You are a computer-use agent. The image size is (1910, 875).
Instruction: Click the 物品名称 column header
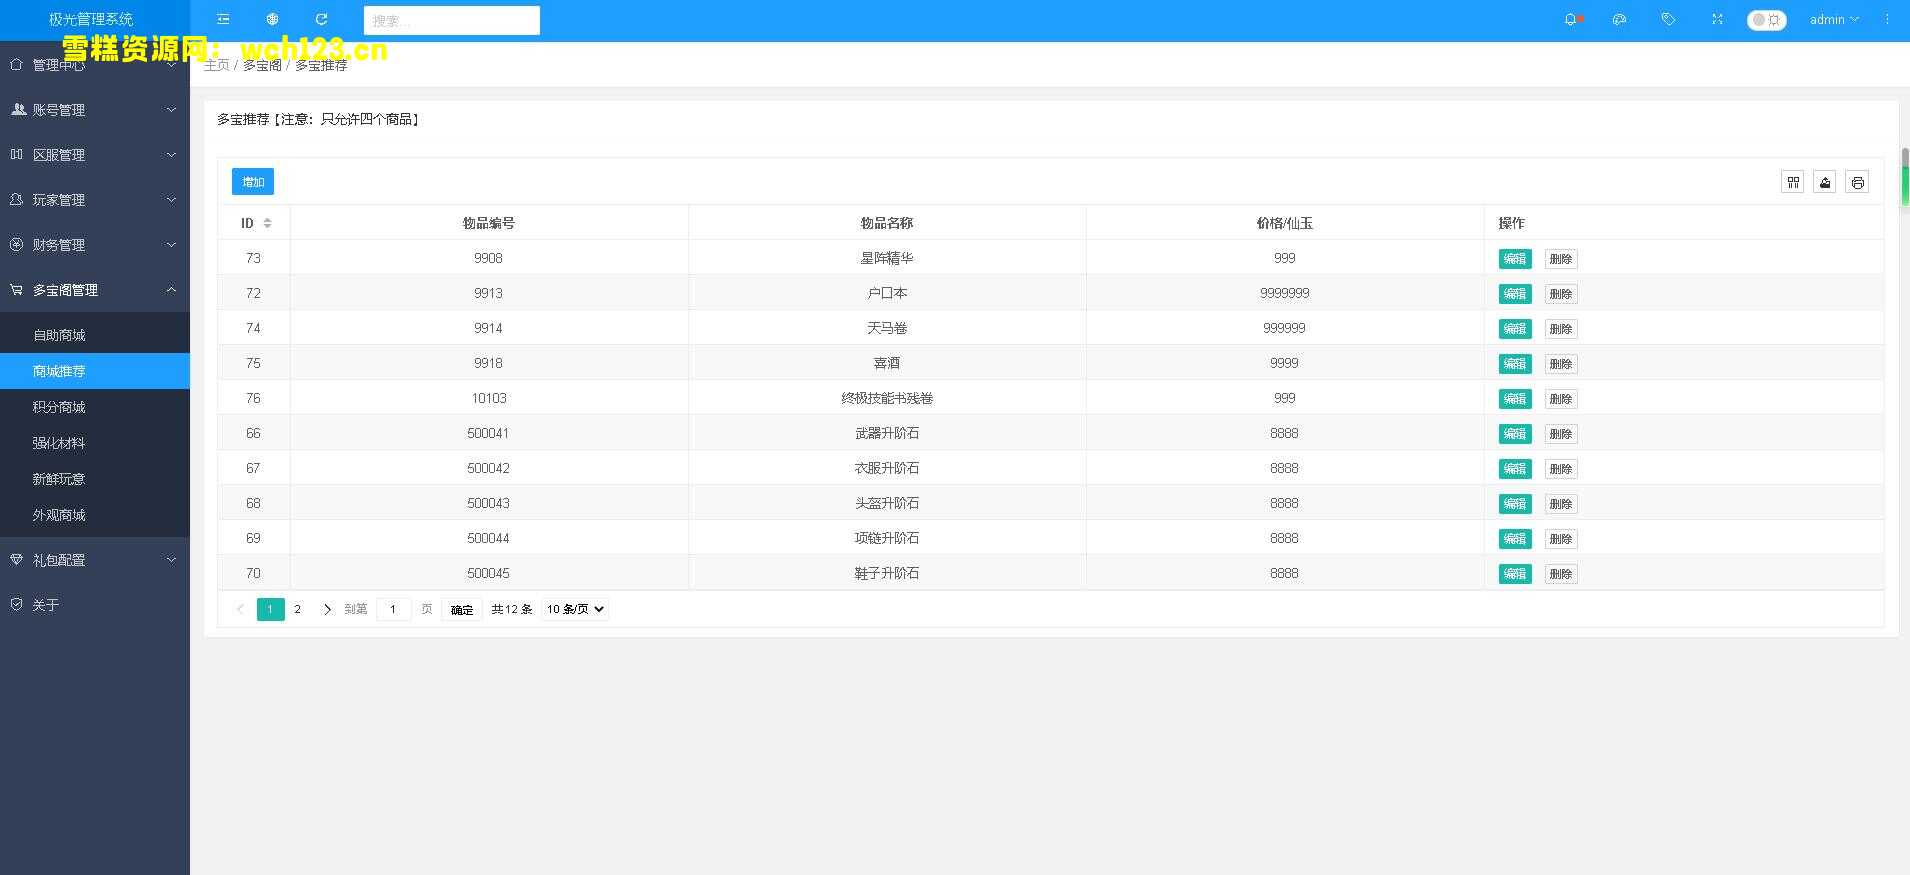click(887, 223)
